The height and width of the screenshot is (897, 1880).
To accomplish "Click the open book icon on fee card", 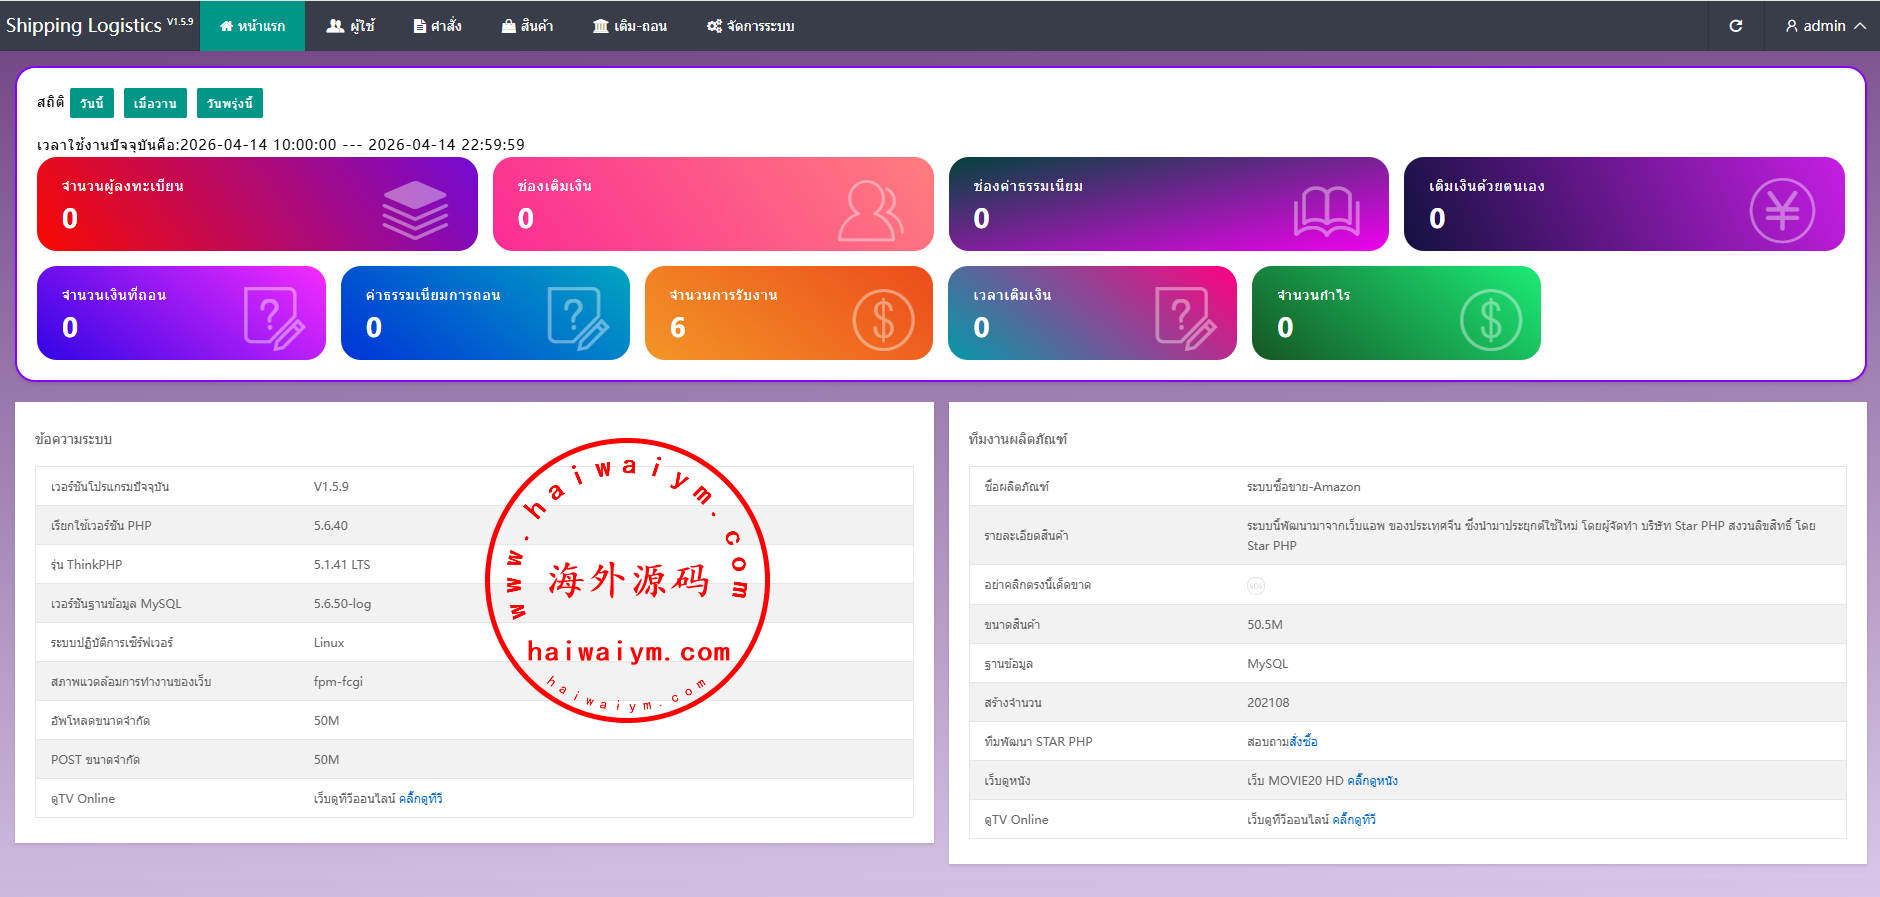I will pyautogui.click(x=1326, y=211).
